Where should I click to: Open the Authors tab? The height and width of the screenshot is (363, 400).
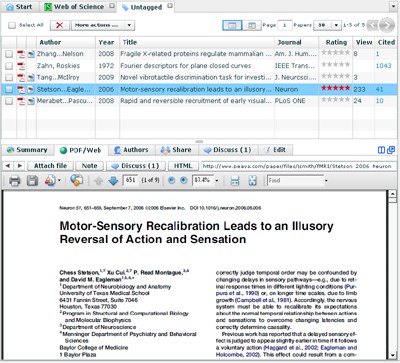131,150
